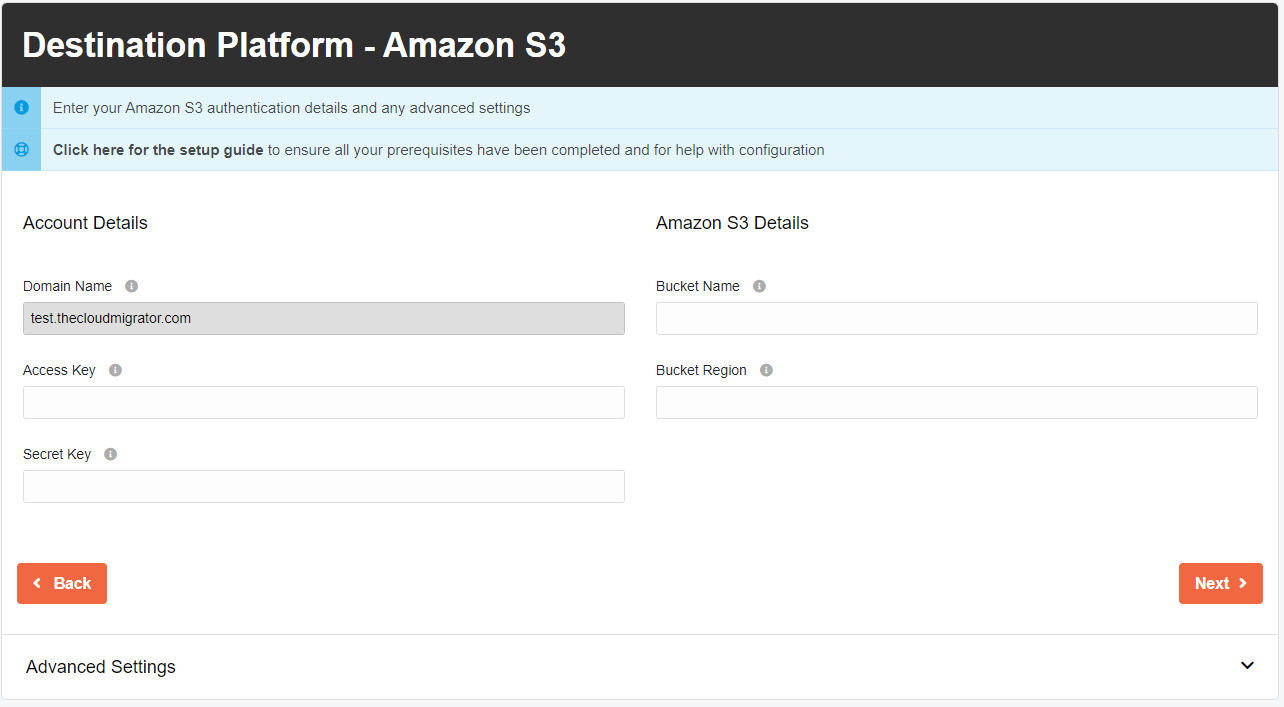Click the Account Details heading
Screen dimensions: 1284x707
85,223
